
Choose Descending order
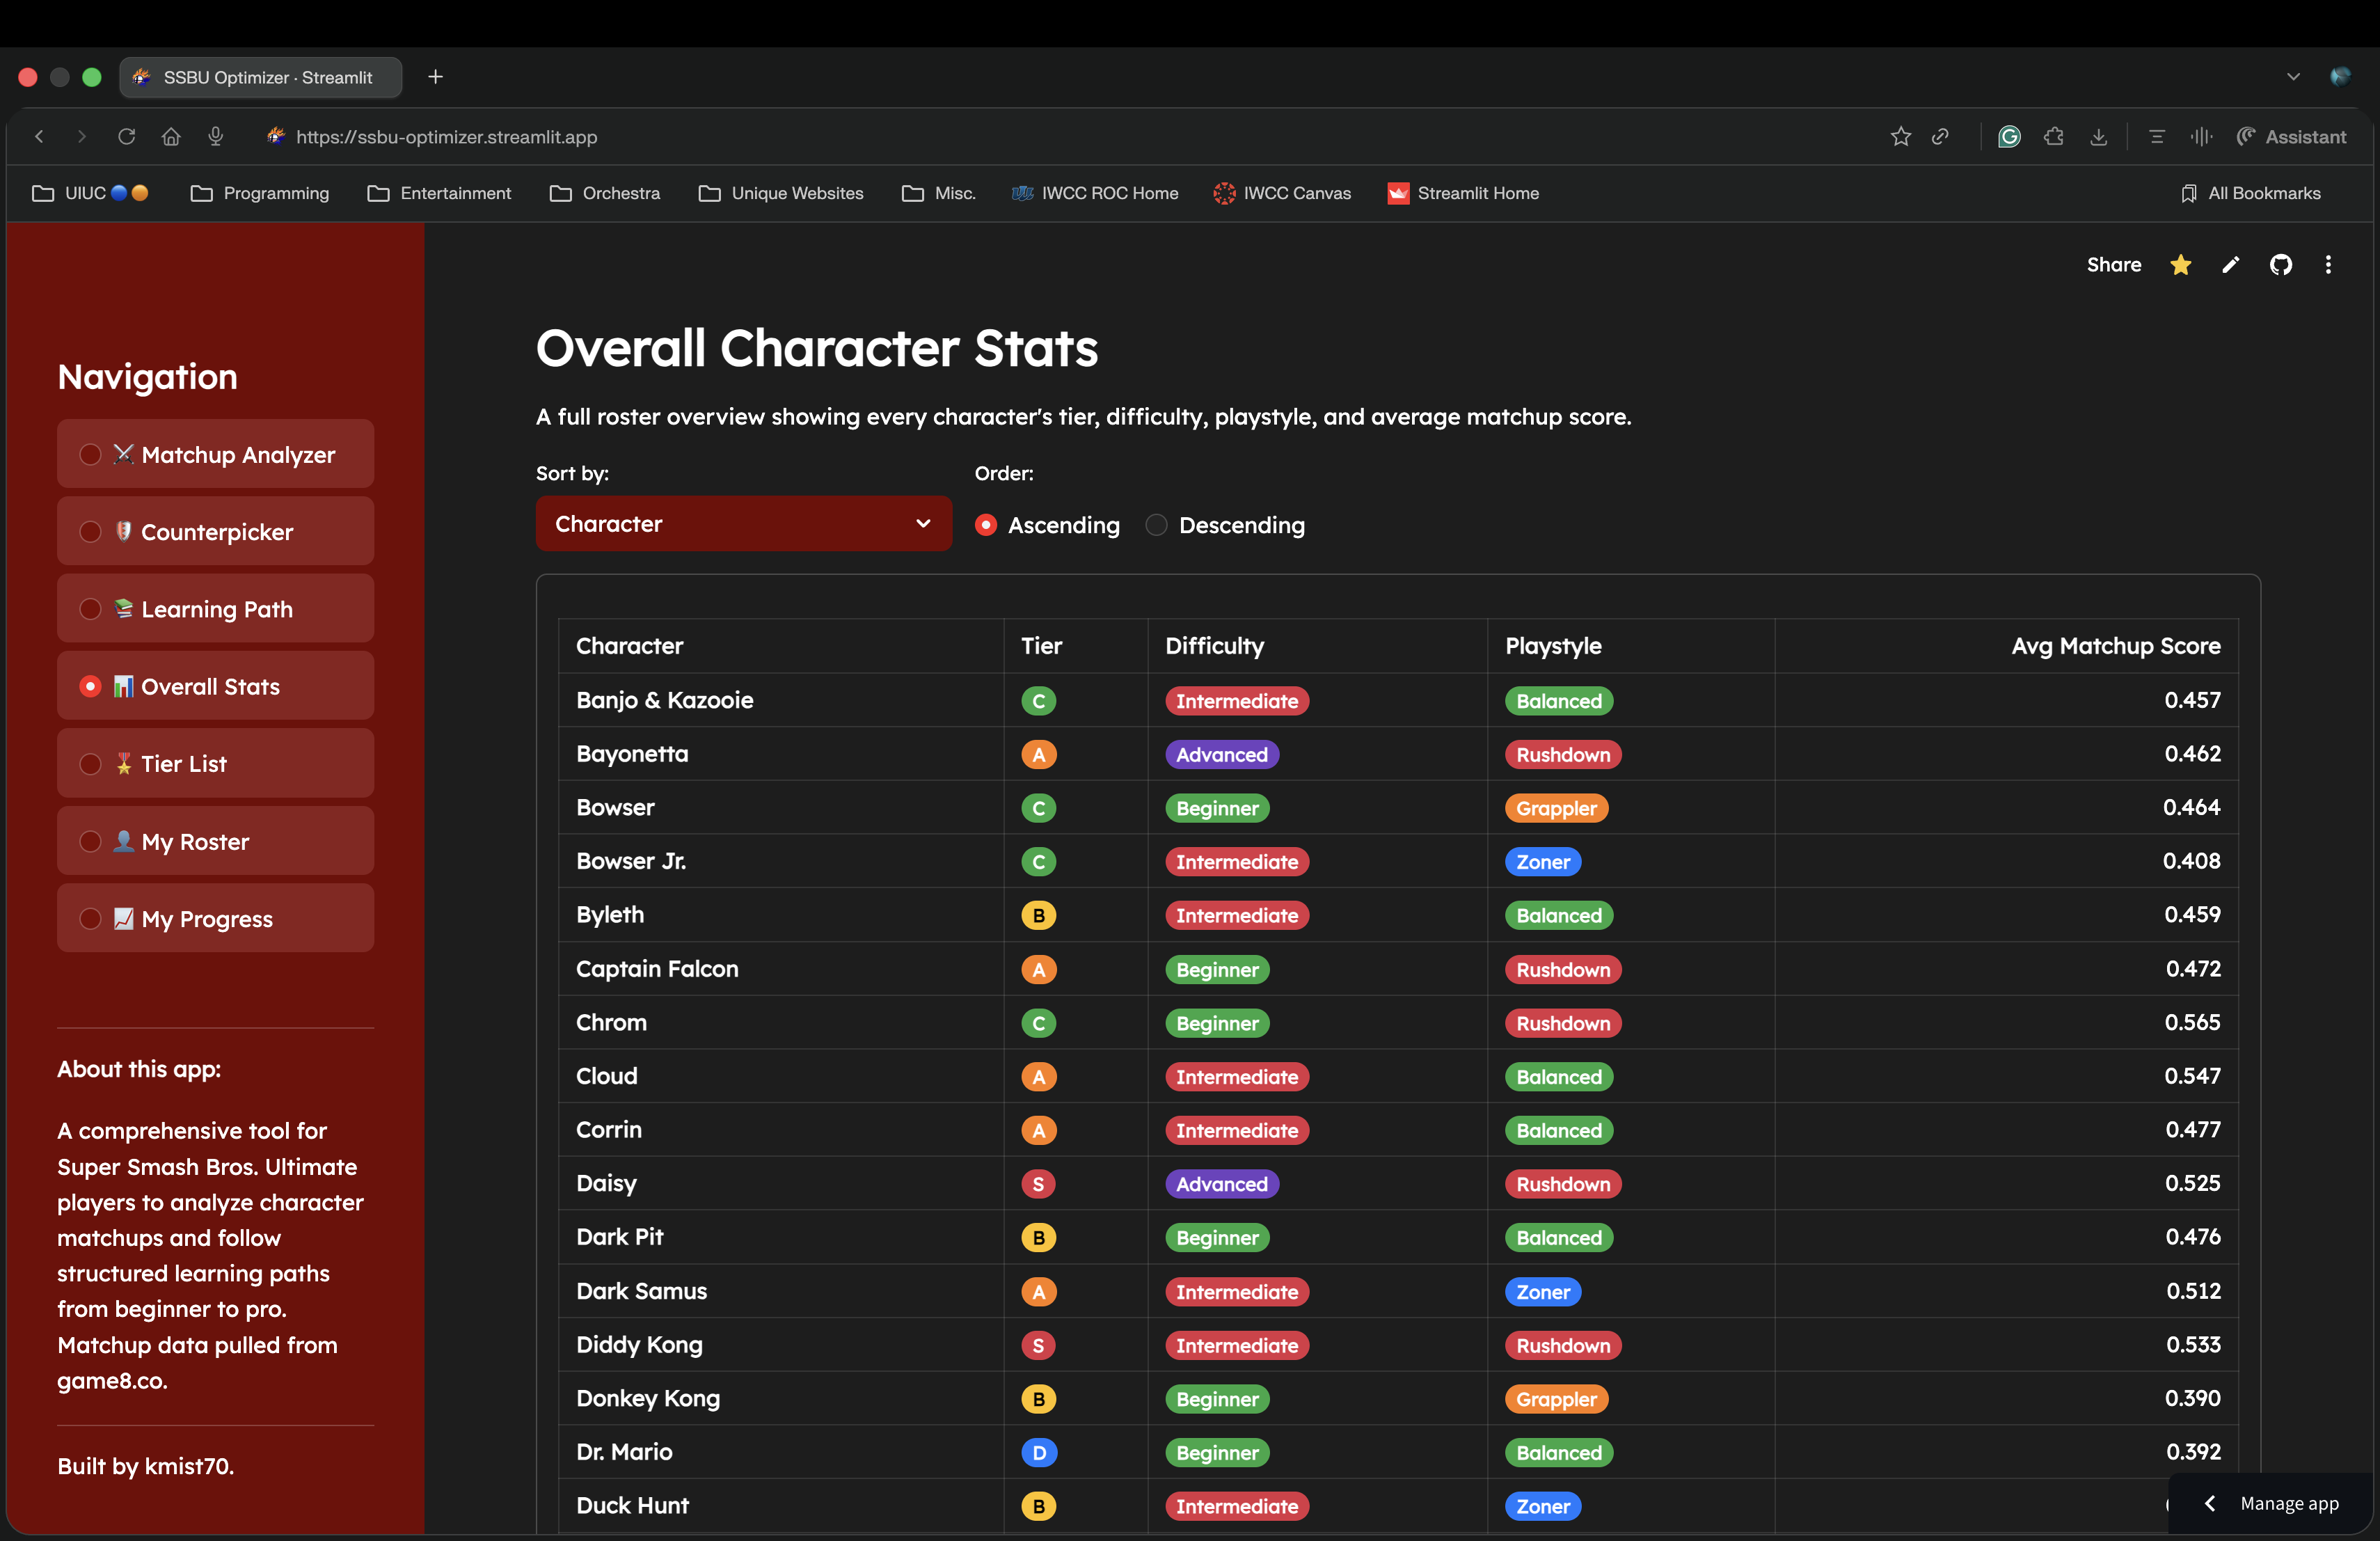1225,525
